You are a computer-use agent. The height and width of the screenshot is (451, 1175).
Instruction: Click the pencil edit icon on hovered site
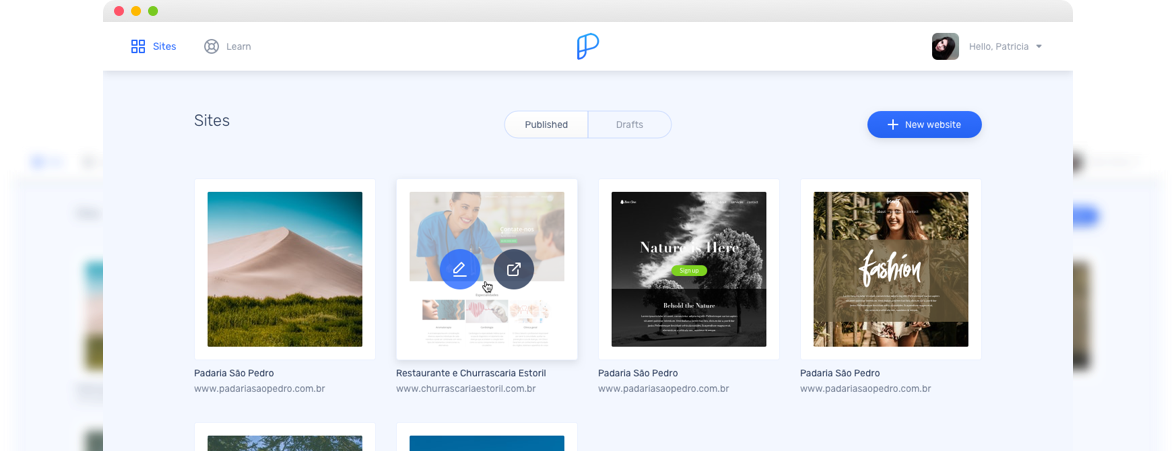pos(460,269)
